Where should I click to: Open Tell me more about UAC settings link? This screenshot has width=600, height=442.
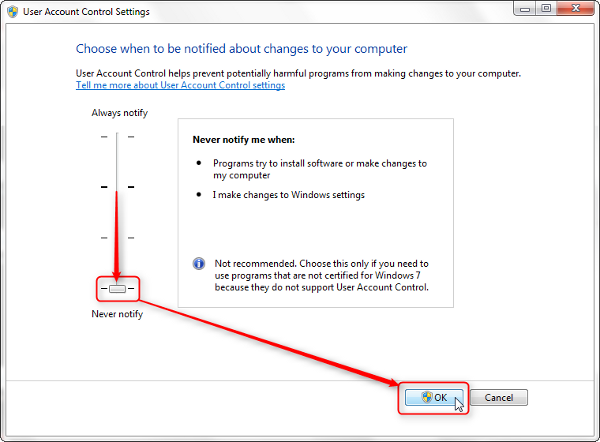coord(180,85)
